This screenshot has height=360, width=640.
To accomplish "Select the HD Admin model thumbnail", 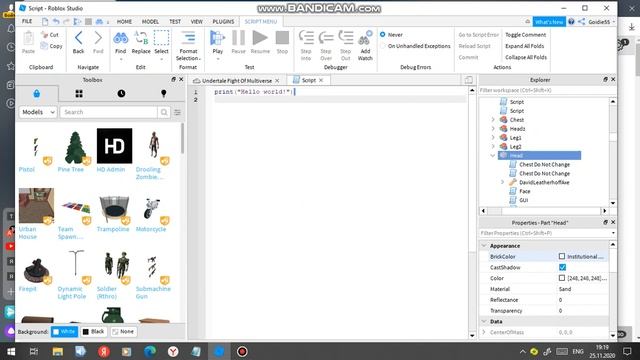I will pos(114,146).
